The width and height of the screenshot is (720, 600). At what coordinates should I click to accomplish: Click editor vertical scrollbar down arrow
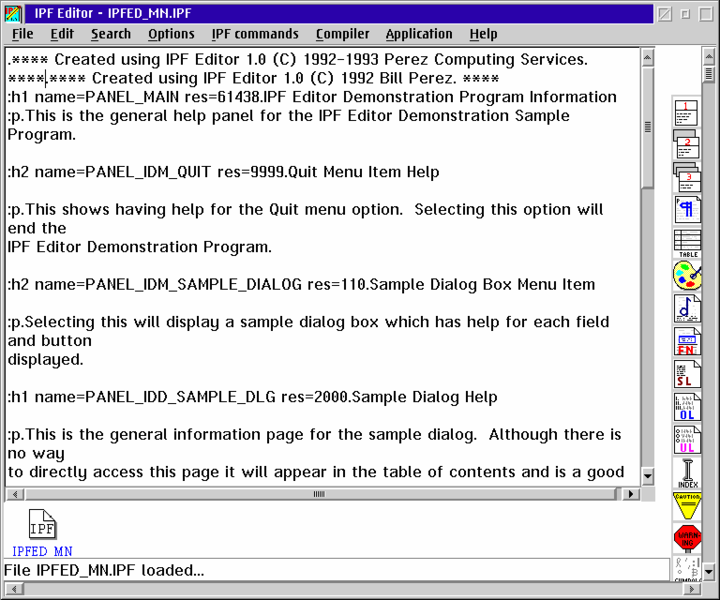(x=647, y=476)
